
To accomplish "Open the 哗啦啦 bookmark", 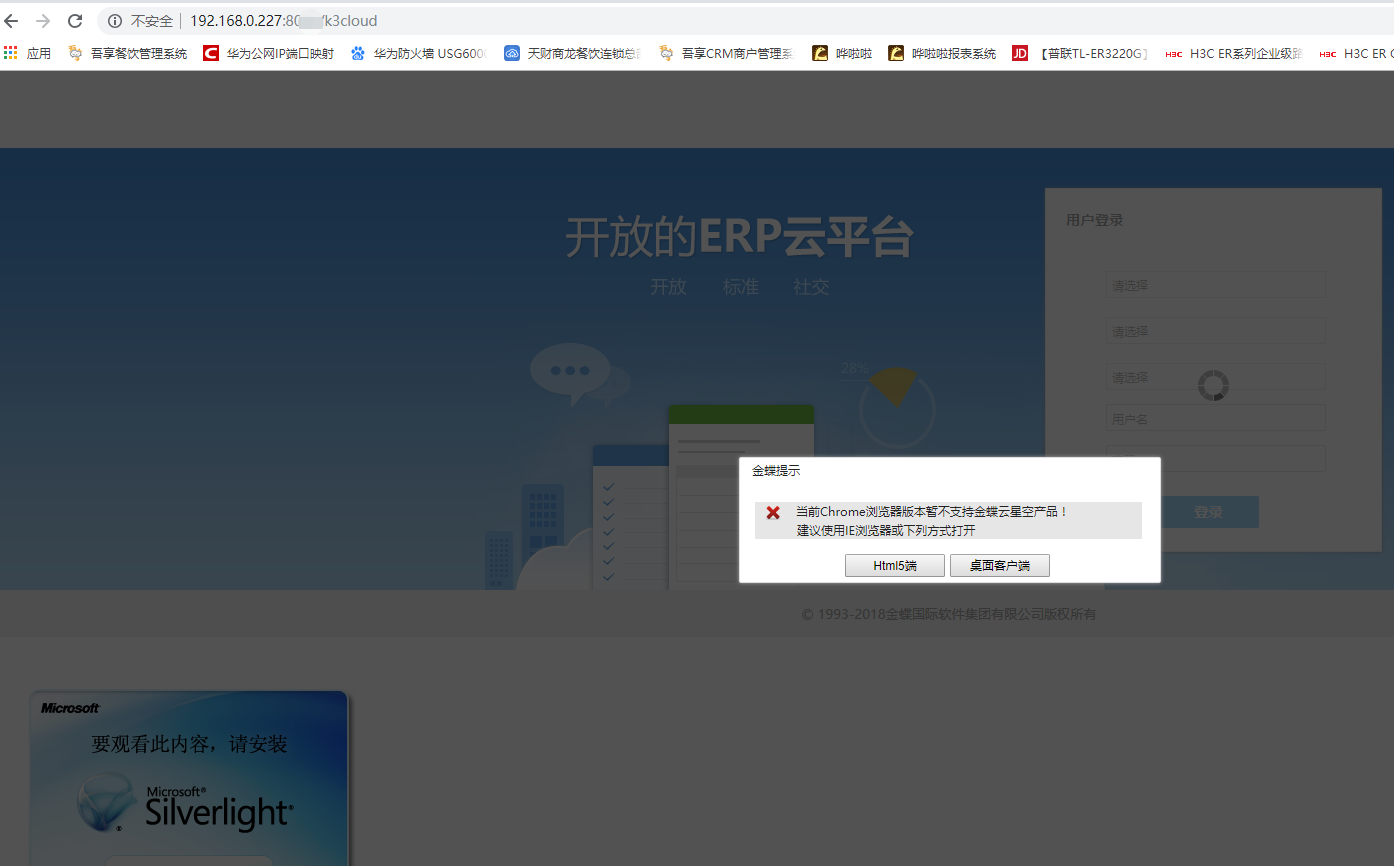I will click(x=842, y=53).
